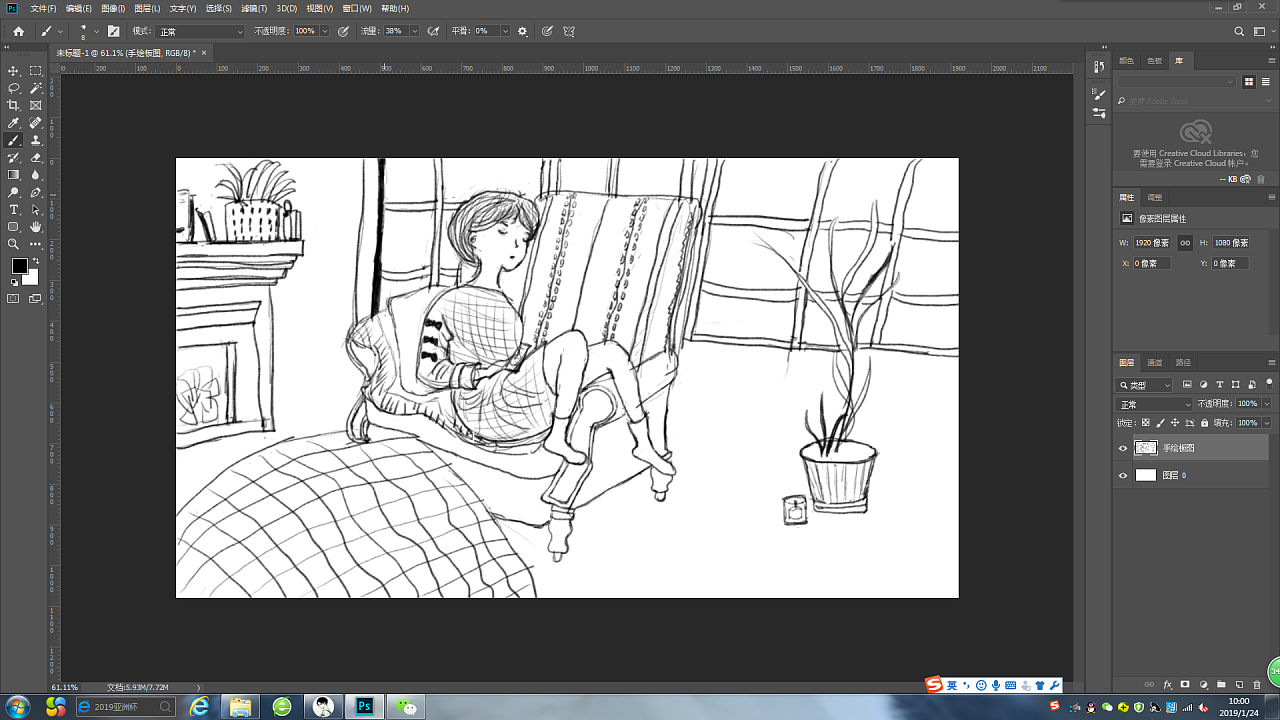Toggle the brush settings panel

click(113, 31)
